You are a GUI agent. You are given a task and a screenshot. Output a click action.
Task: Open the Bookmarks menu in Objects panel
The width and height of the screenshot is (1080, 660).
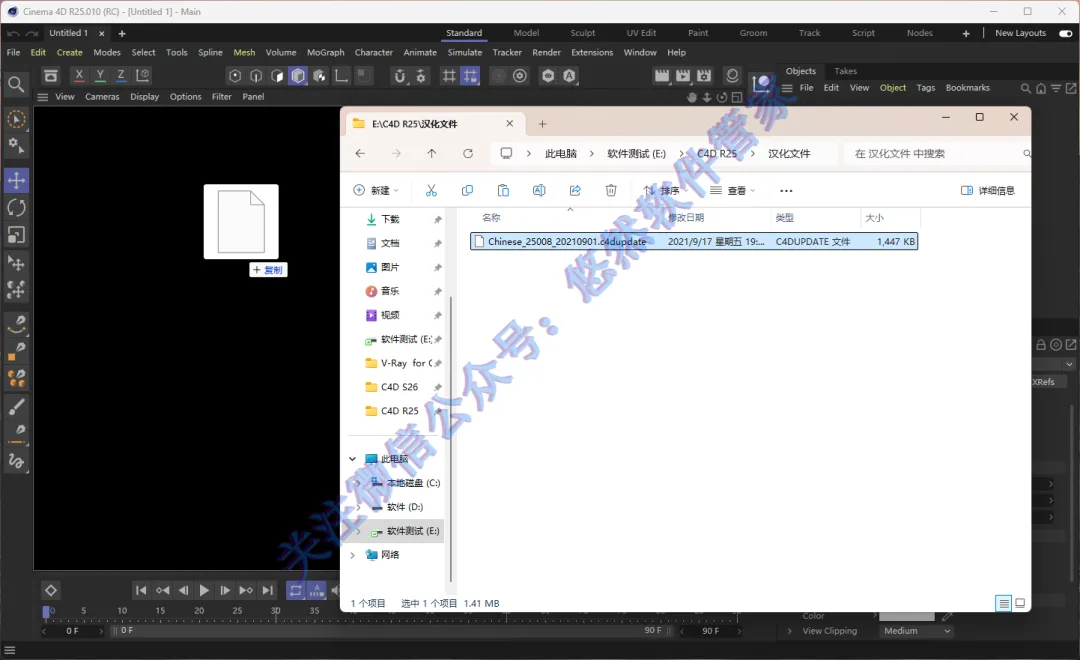967,87
